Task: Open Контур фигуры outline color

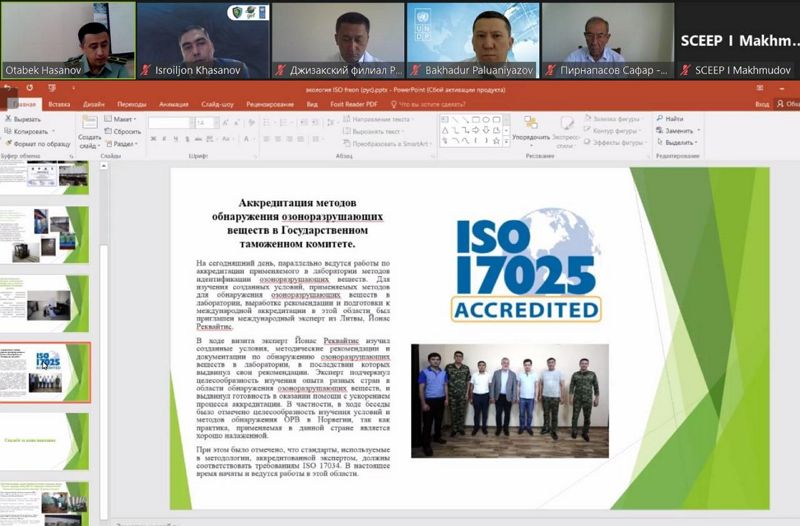Action: [612, 131]
